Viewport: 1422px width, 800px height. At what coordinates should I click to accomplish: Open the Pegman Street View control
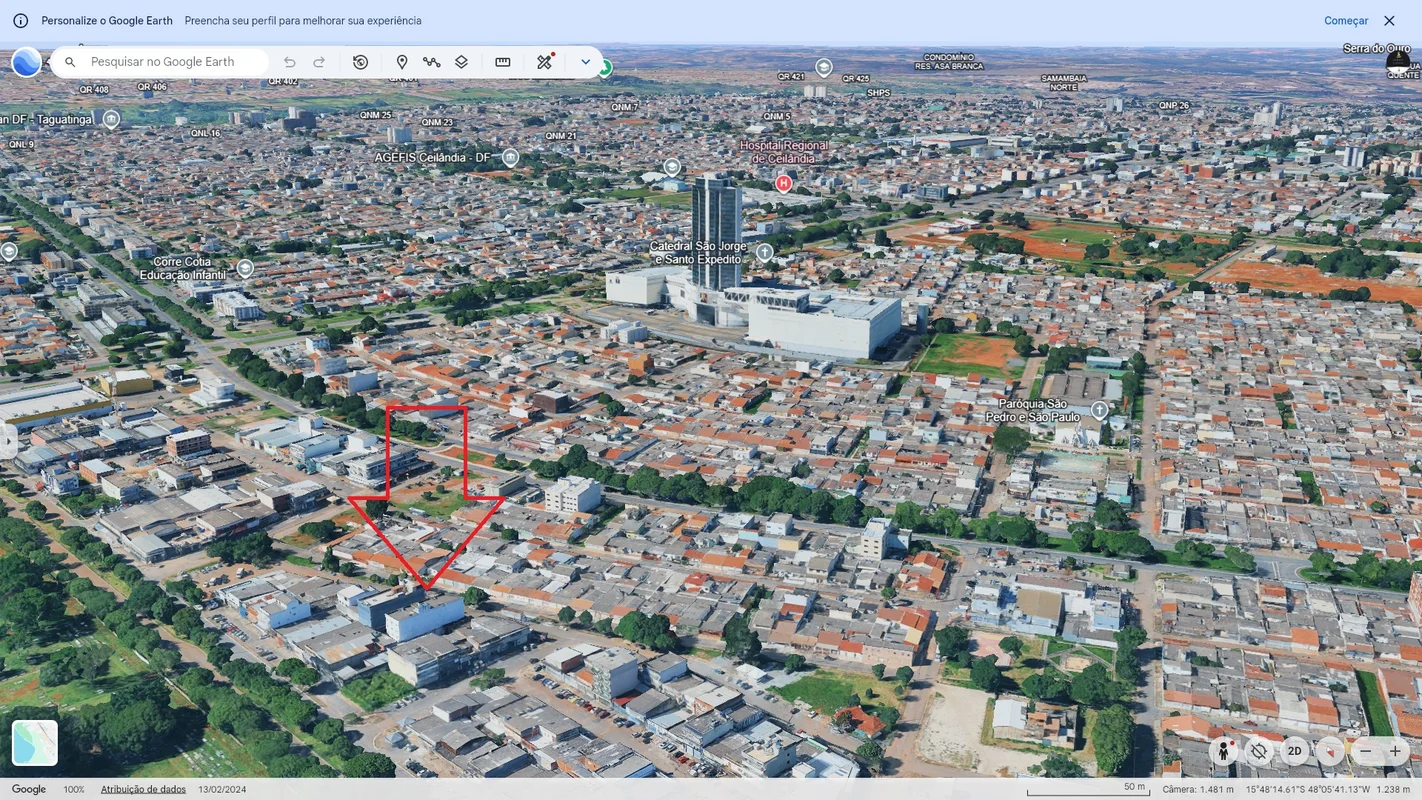(1224, 751)
